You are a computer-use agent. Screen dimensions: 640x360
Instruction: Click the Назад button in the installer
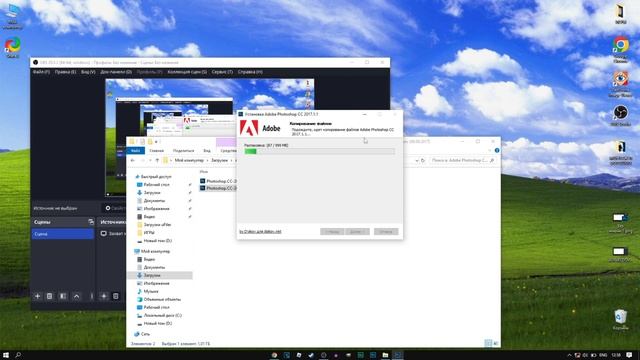click(332, 231)
